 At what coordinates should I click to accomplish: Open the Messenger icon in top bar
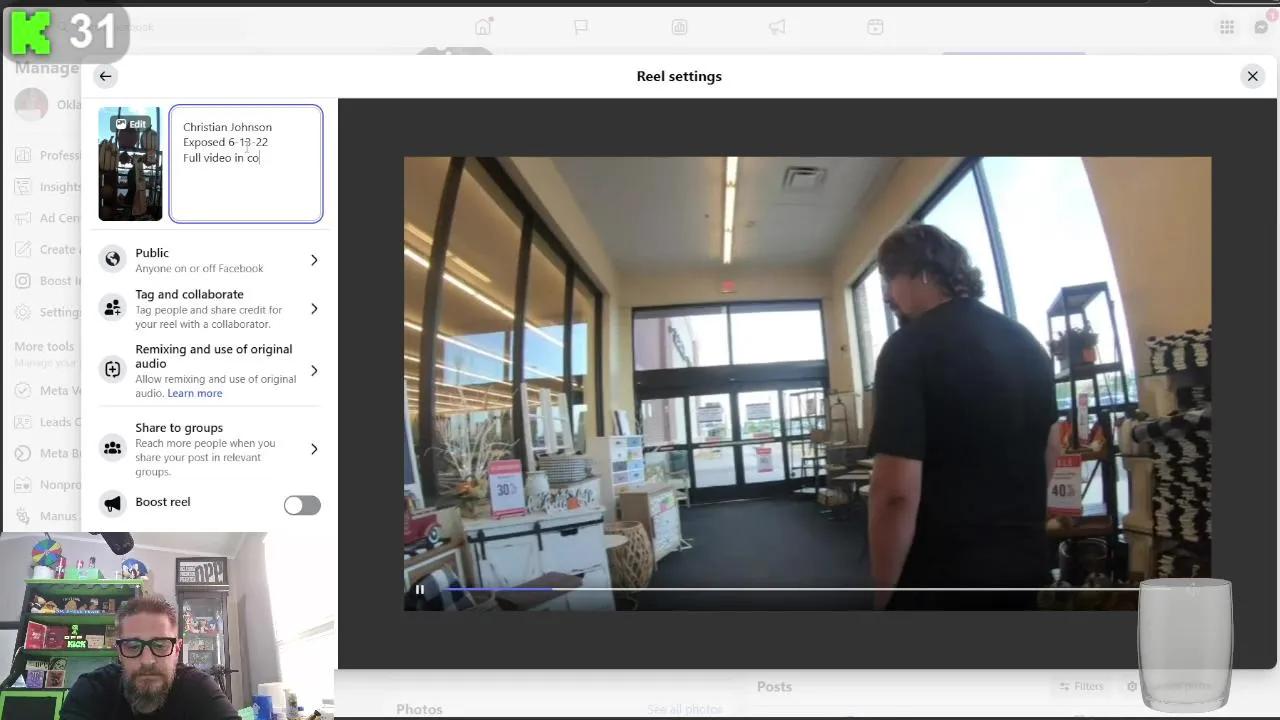1262,27
